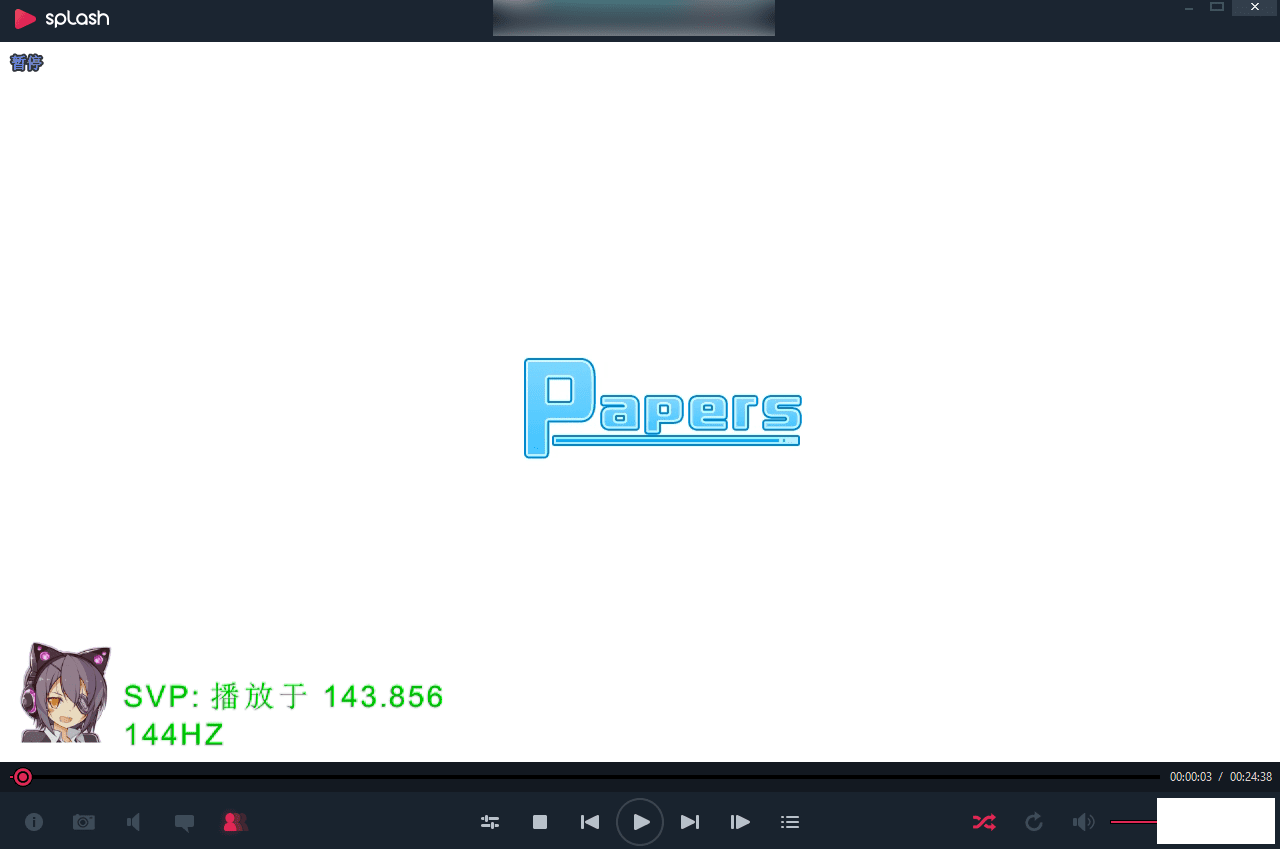Click the cat-ear girl avatar image
1280x849 pixels.
66,693
